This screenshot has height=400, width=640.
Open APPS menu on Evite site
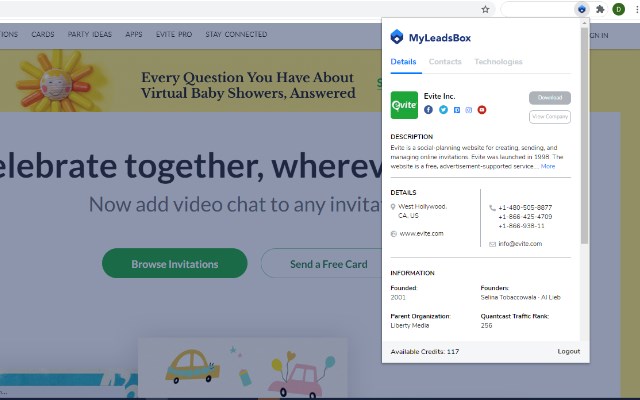tap(134, 34)
